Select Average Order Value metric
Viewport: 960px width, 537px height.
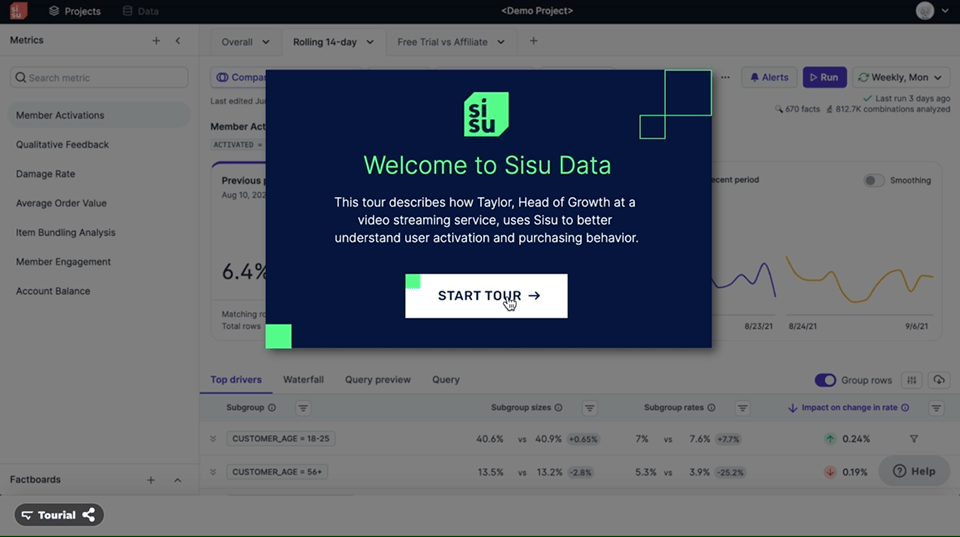coord(61,203)
